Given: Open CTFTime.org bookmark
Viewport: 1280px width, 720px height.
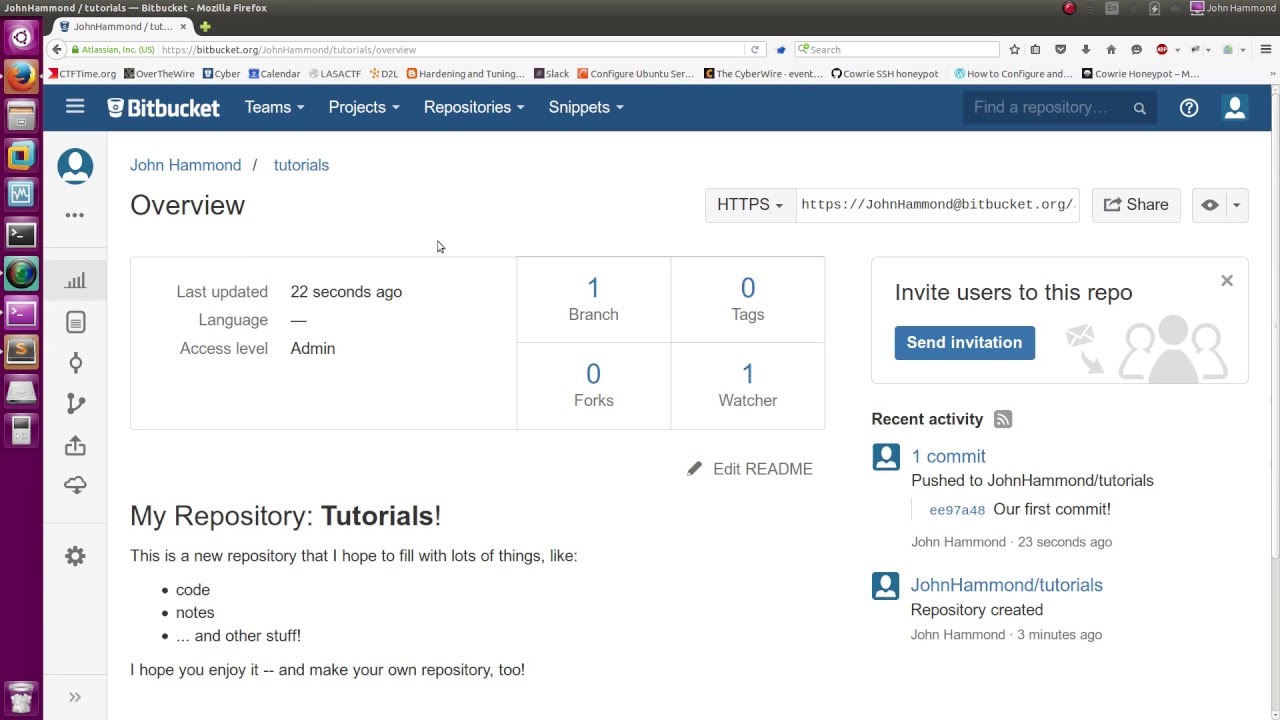Looking at the screenshot, I should coord(82,73).
